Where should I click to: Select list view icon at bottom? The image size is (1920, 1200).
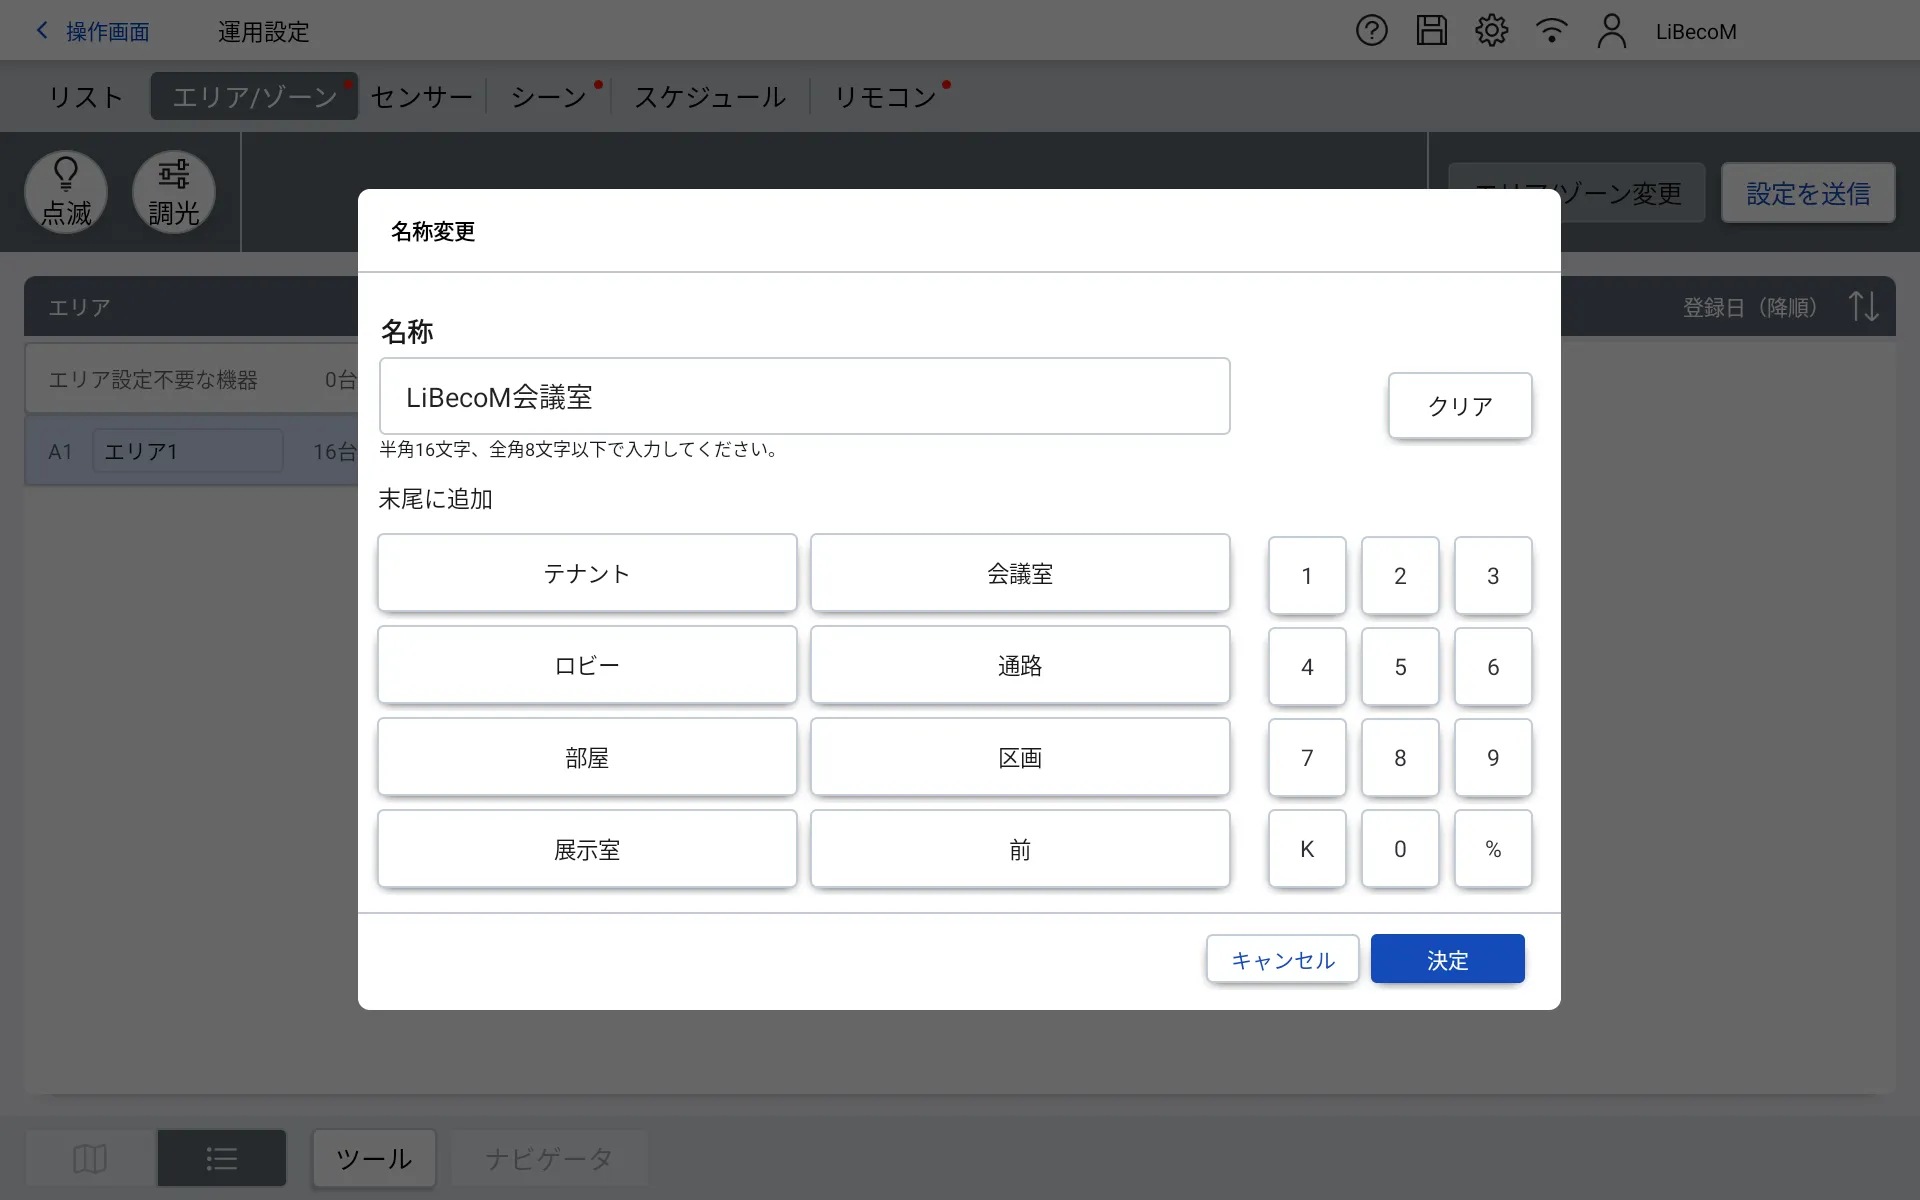tap(221, 1158)
